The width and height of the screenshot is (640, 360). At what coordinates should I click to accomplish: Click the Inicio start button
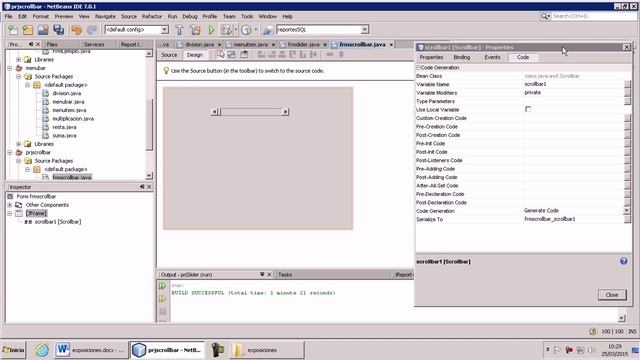coord(13,350)
